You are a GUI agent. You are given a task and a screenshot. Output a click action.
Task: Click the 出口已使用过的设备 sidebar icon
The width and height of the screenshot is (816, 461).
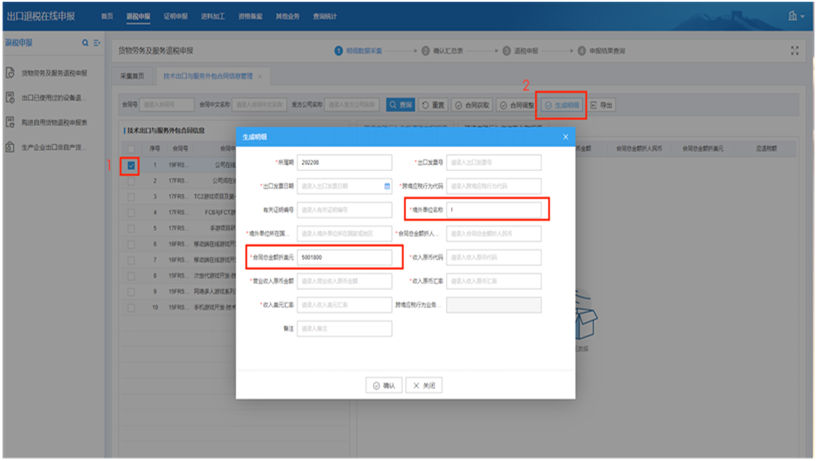pyautogui.click(x=10, y=98)
